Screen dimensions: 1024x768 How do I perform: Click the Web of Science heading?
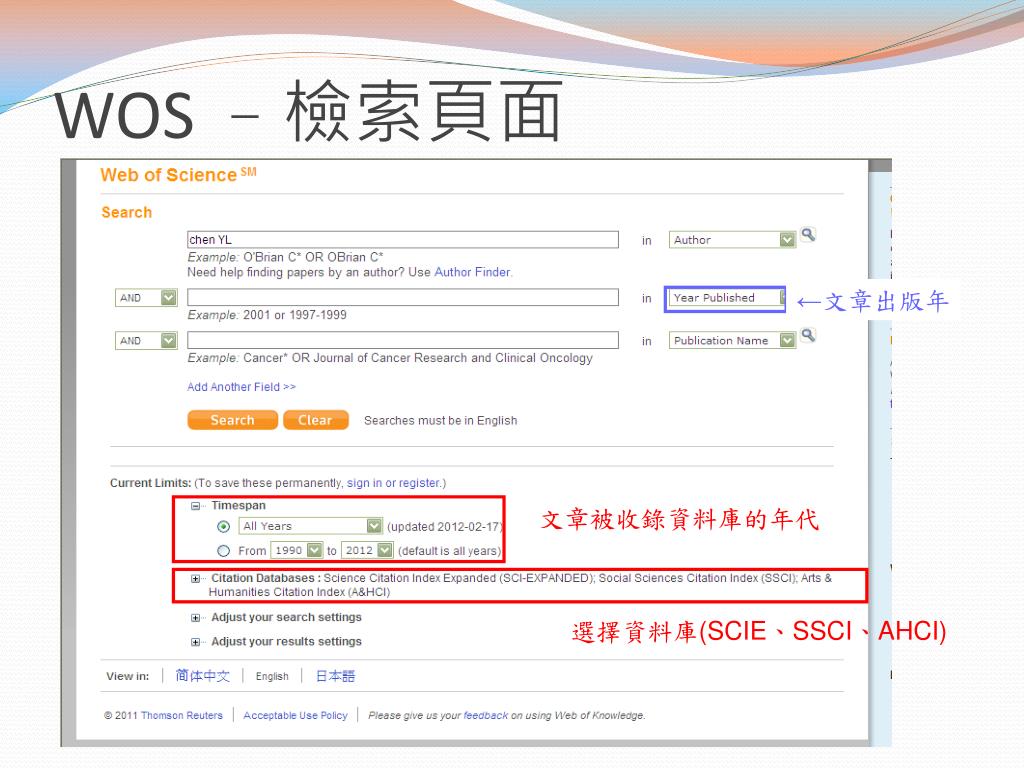[178, 174]
